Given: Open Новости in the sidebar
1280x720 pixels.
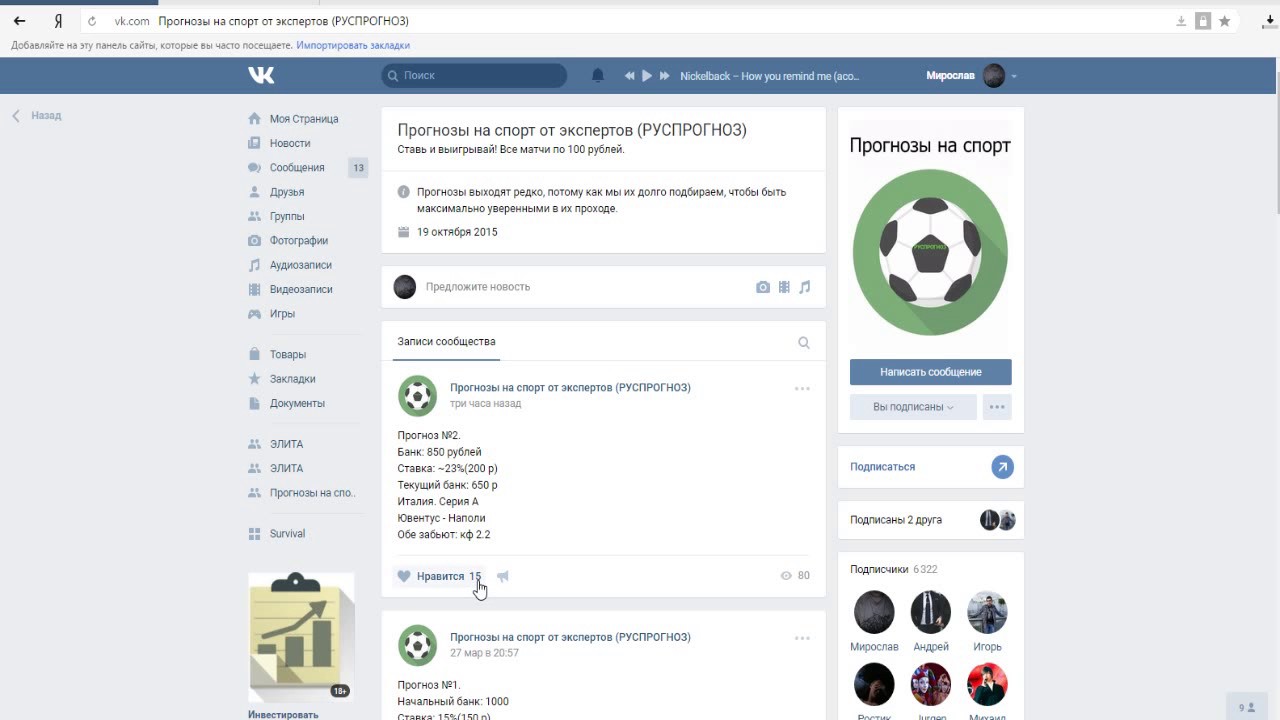Looking at the screenshot, I should tap(290, 143).
